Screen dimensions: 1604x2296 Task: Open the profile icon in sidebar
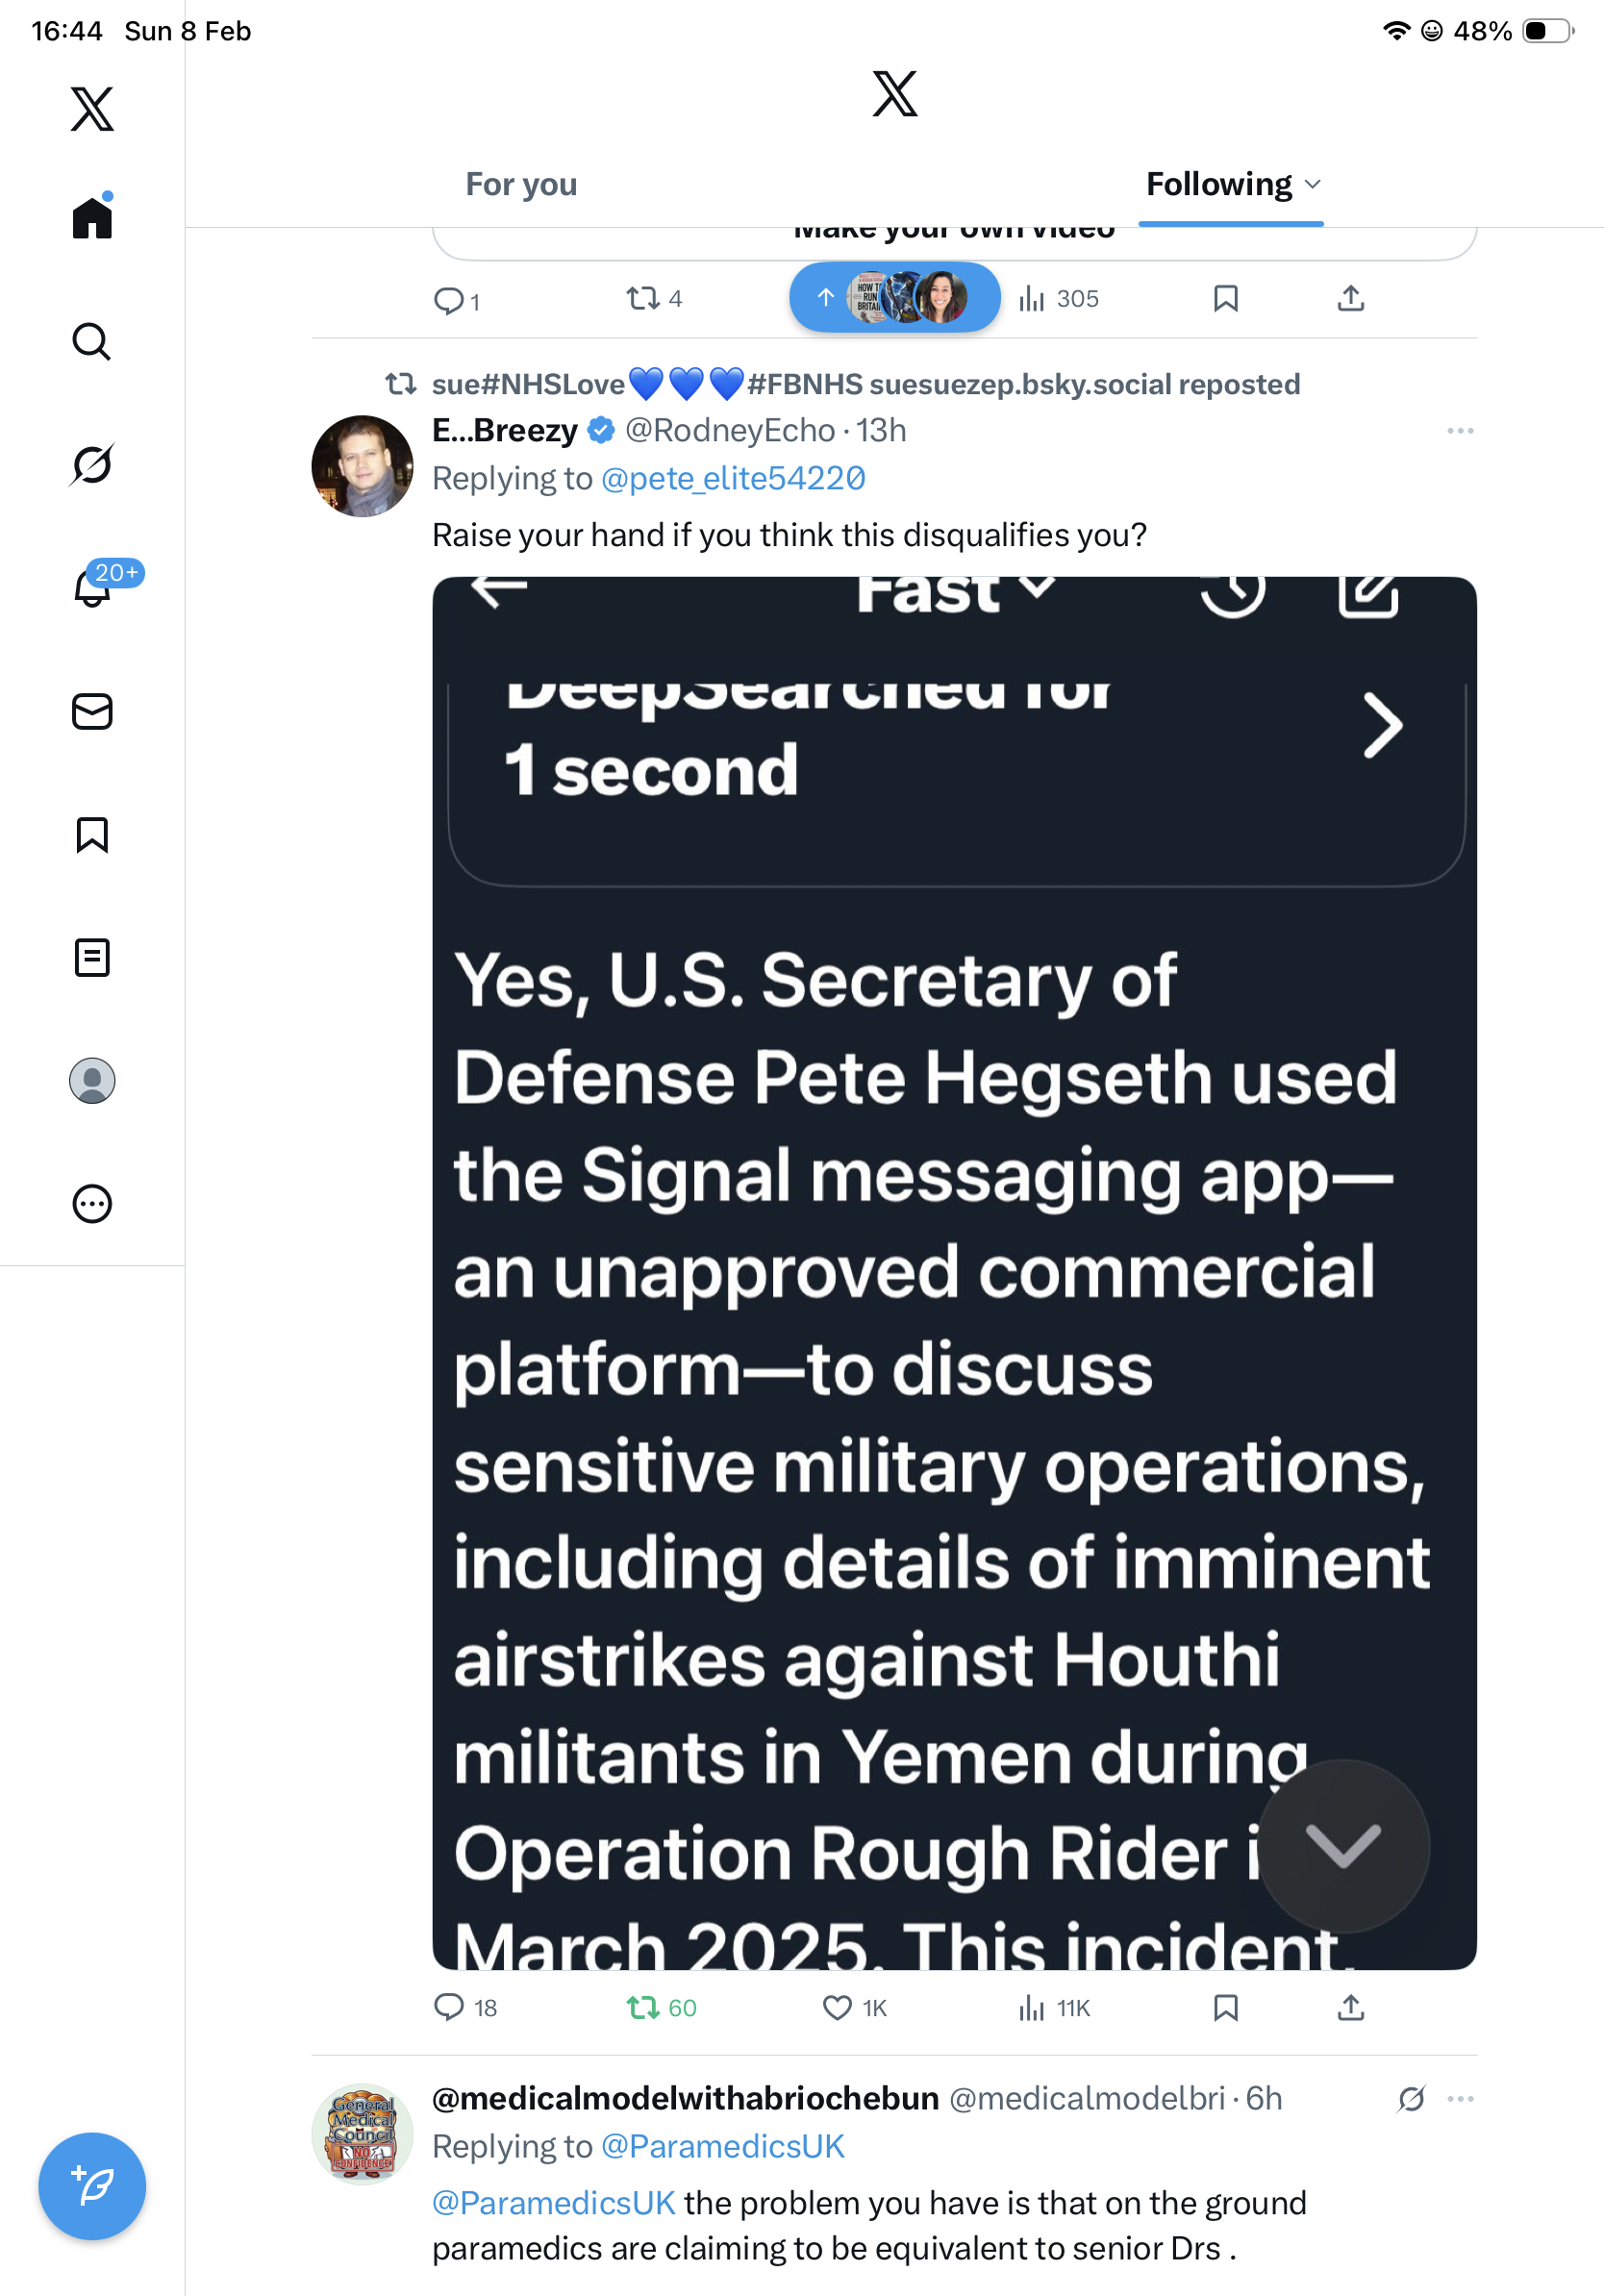92,1081
